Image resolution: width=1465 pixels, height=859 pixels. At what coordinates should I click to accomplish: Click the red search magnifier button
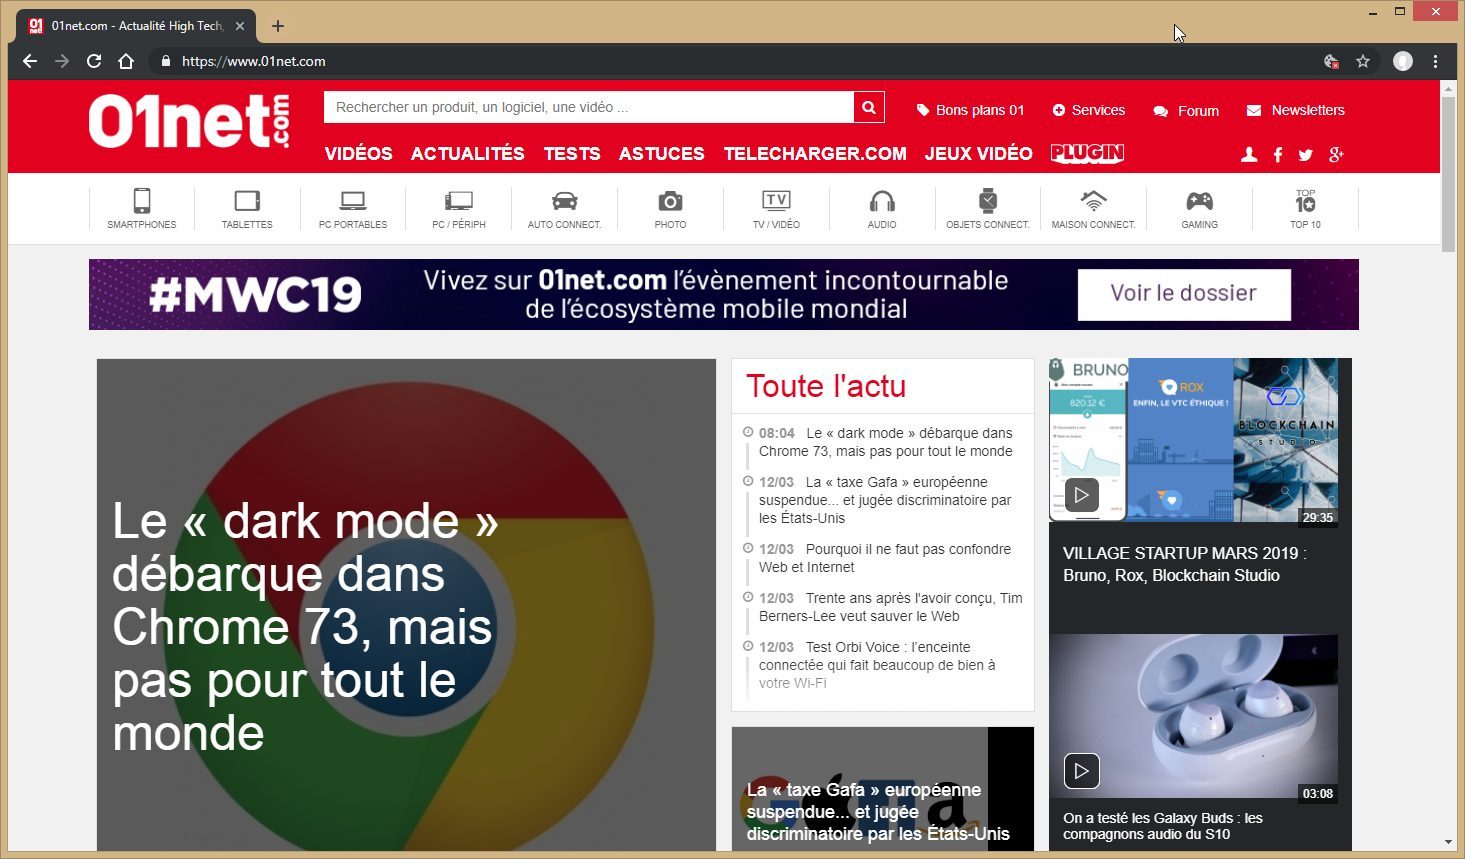coord(869,107)
